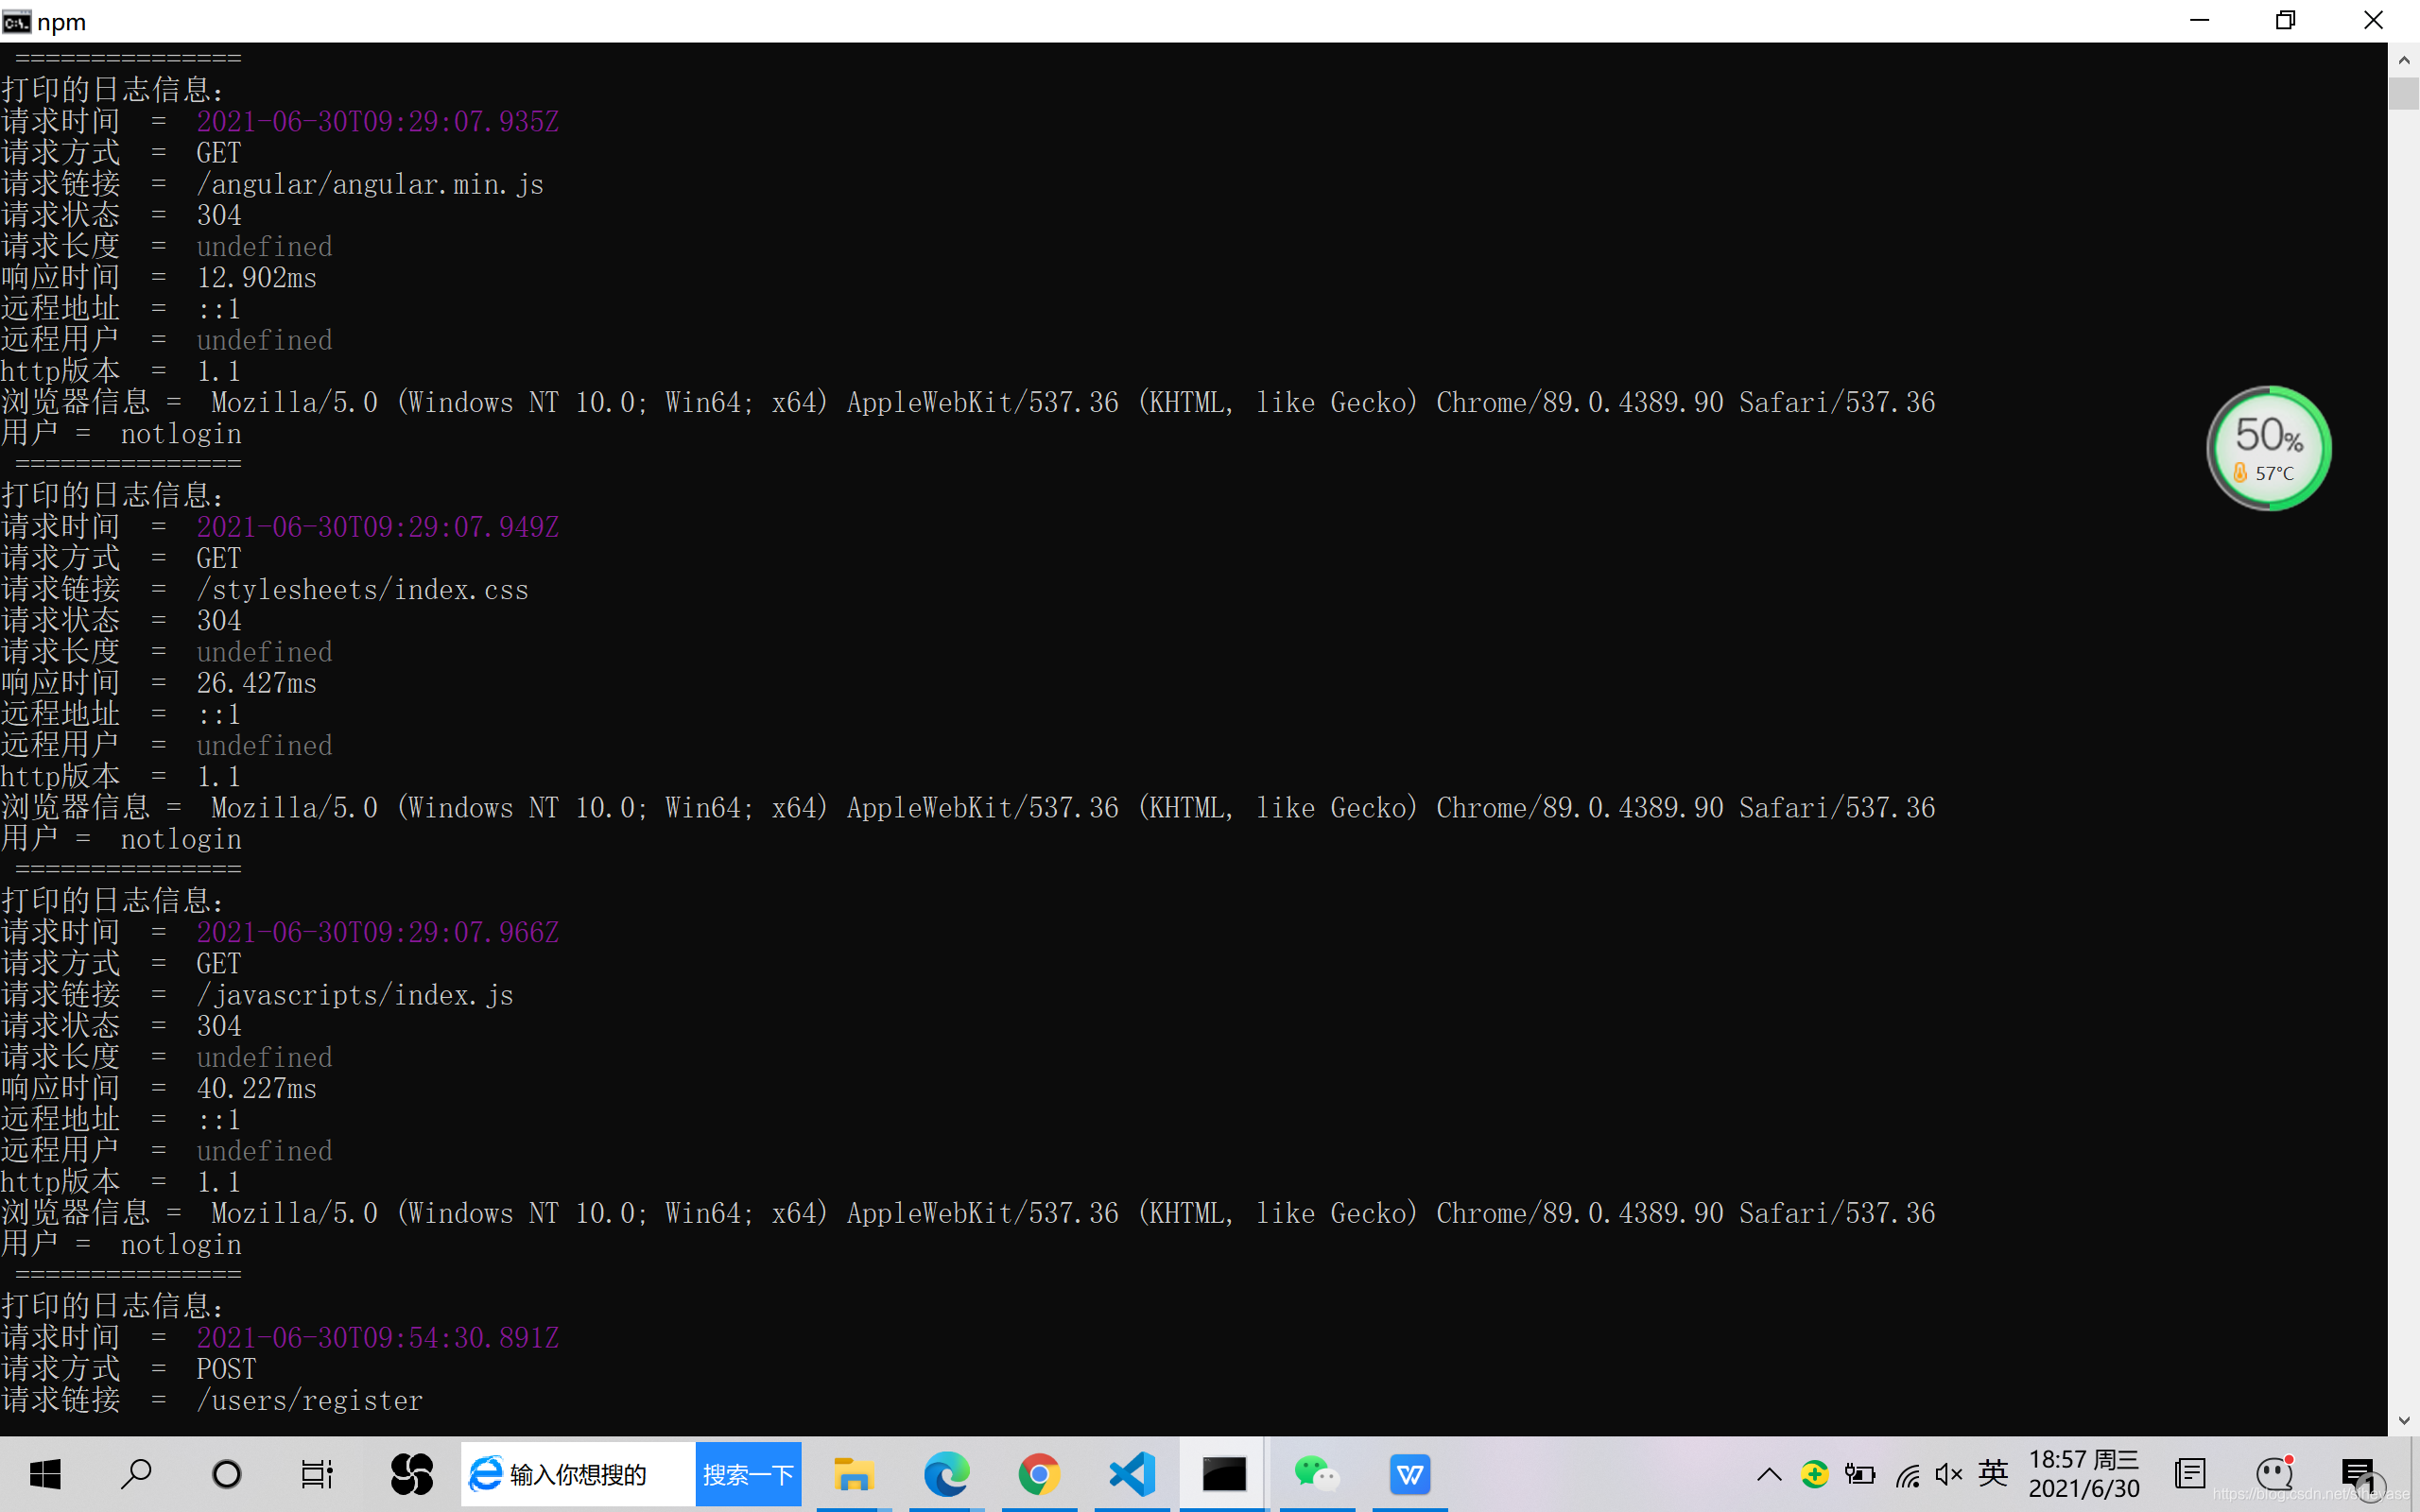The height and width of the screenshot is (1512, 2420).
Task: Click the vertical scrollbar thumb
Action: pyautogui.click(x=2404, y=93)
